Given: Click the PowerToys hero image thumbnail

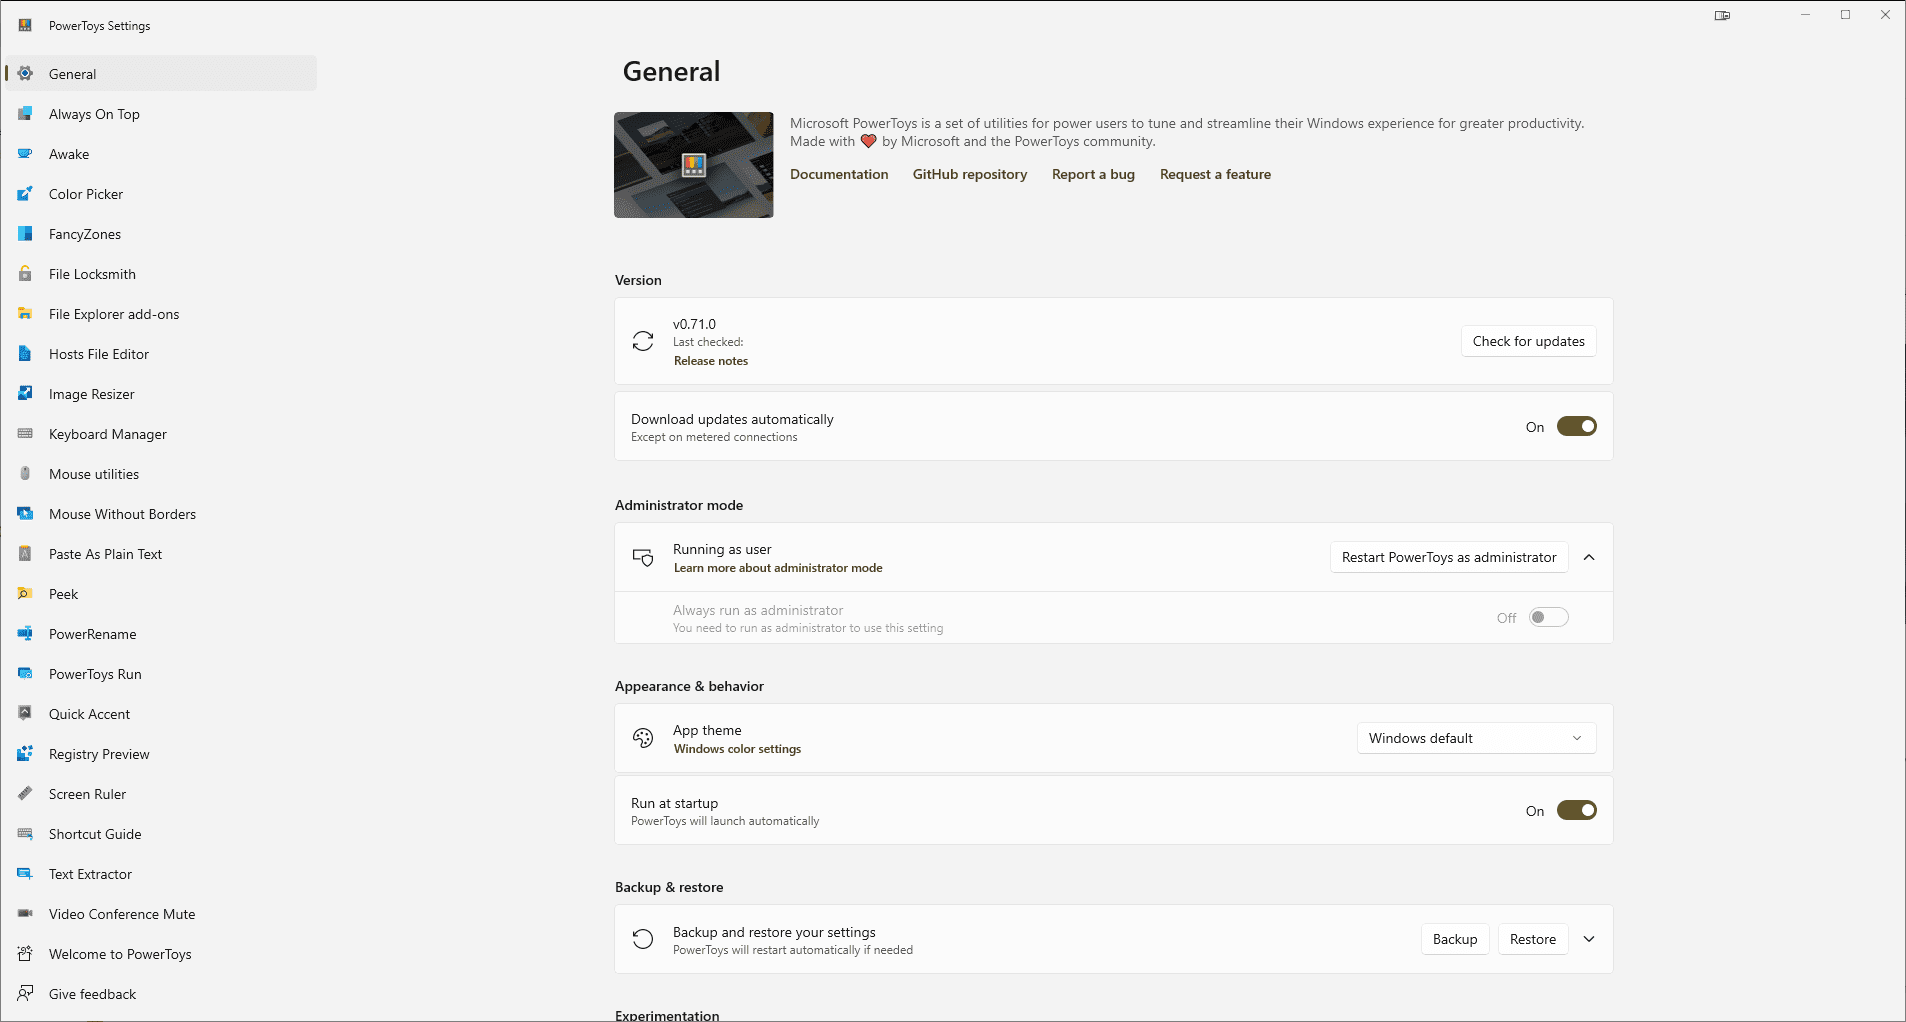Looking at the screenshot, I should pos(693,165).
